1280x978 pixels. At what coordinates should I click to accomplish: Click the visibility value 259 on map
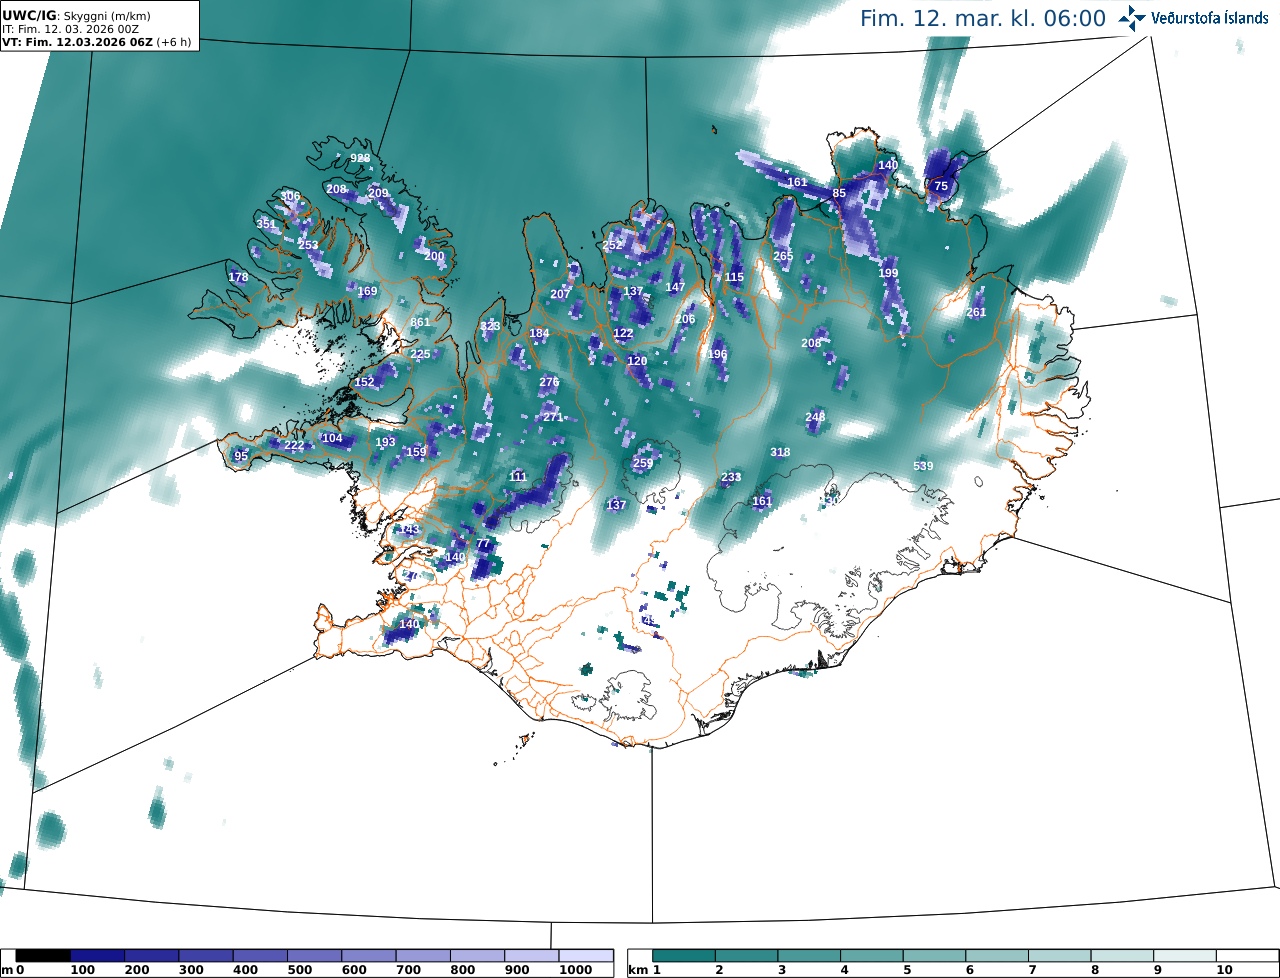point(643,463)
